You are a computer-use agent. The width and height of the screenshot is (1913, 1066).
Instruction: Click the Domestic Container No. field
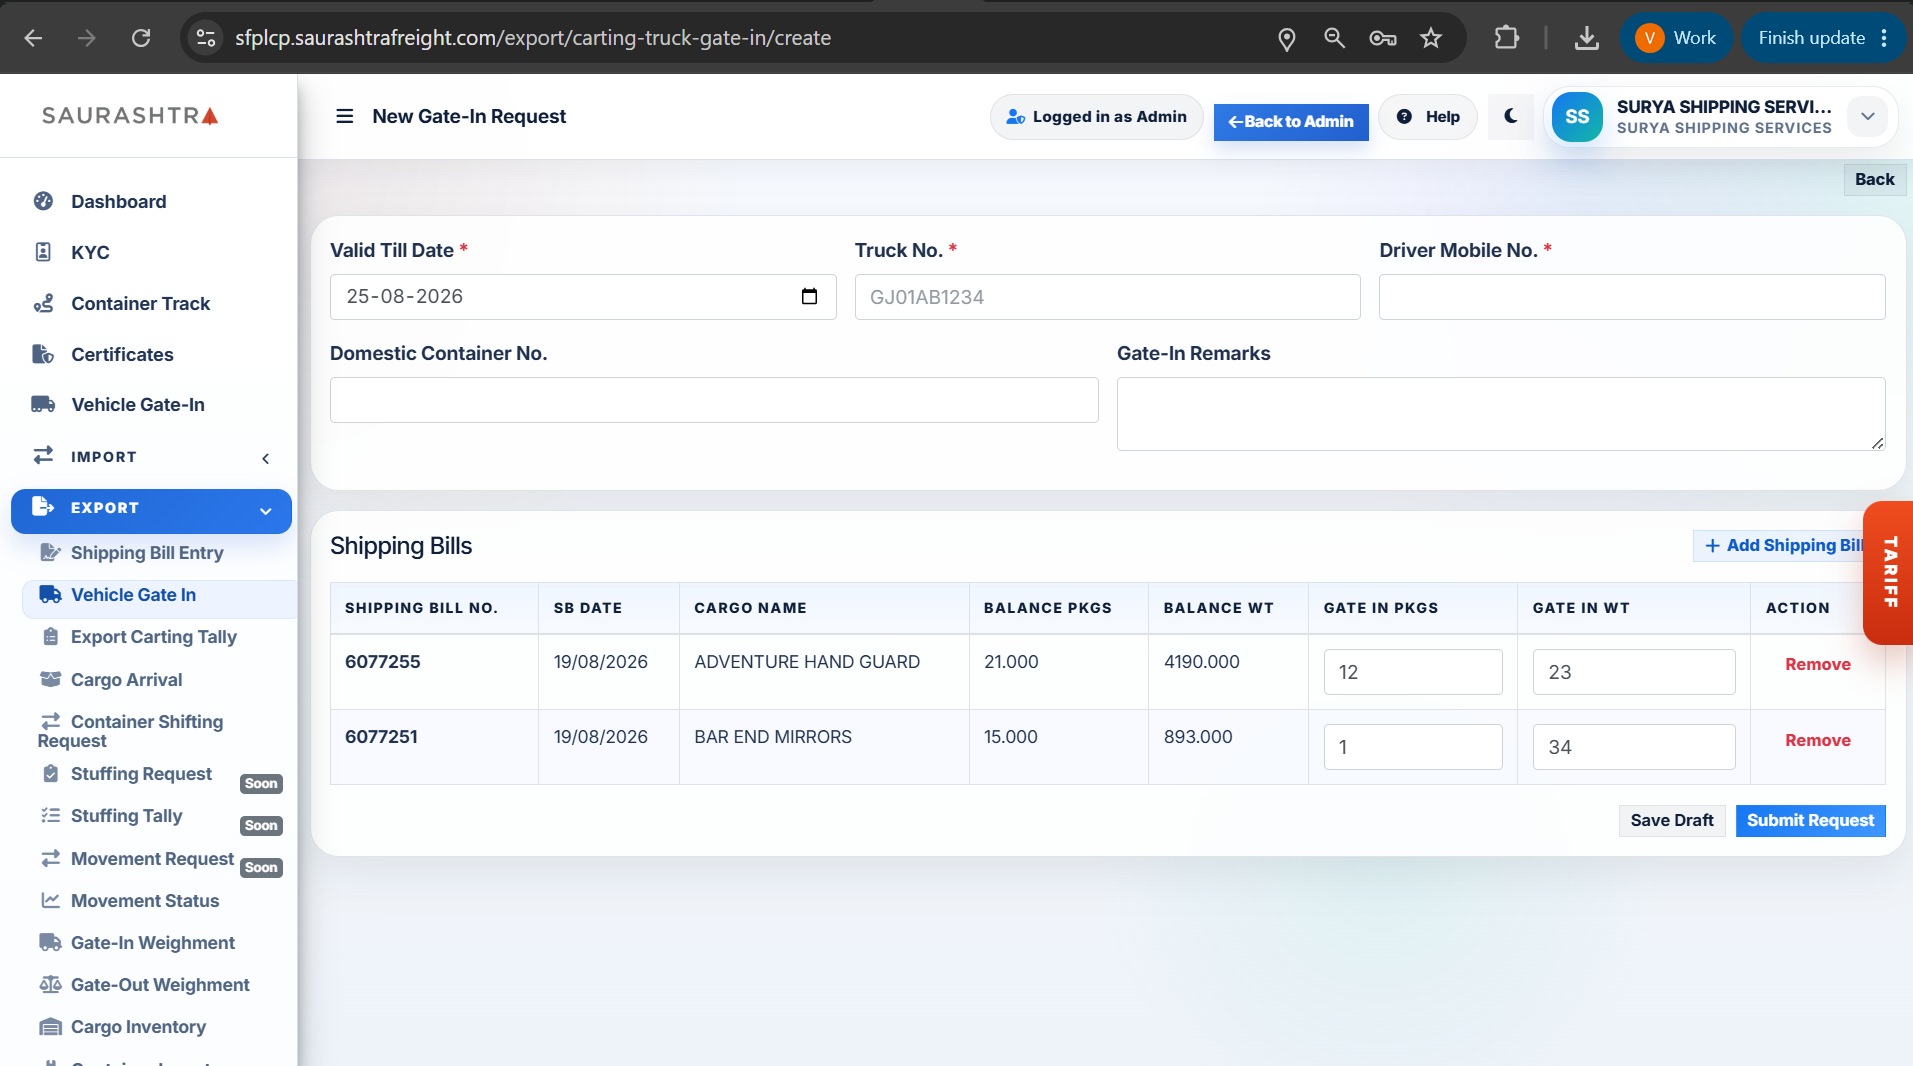click(714, 400)
